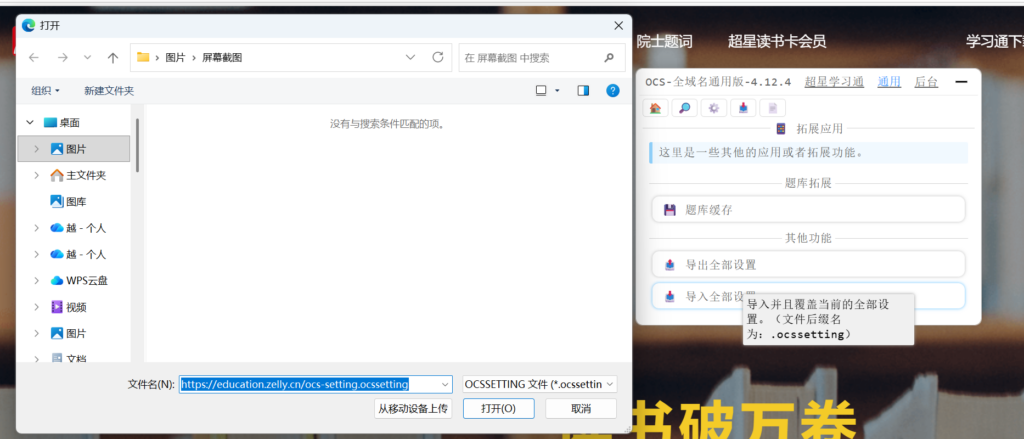Collapse the 桌面 tree node
This screenshot has width=1024, height=439.
pos(27,122)
